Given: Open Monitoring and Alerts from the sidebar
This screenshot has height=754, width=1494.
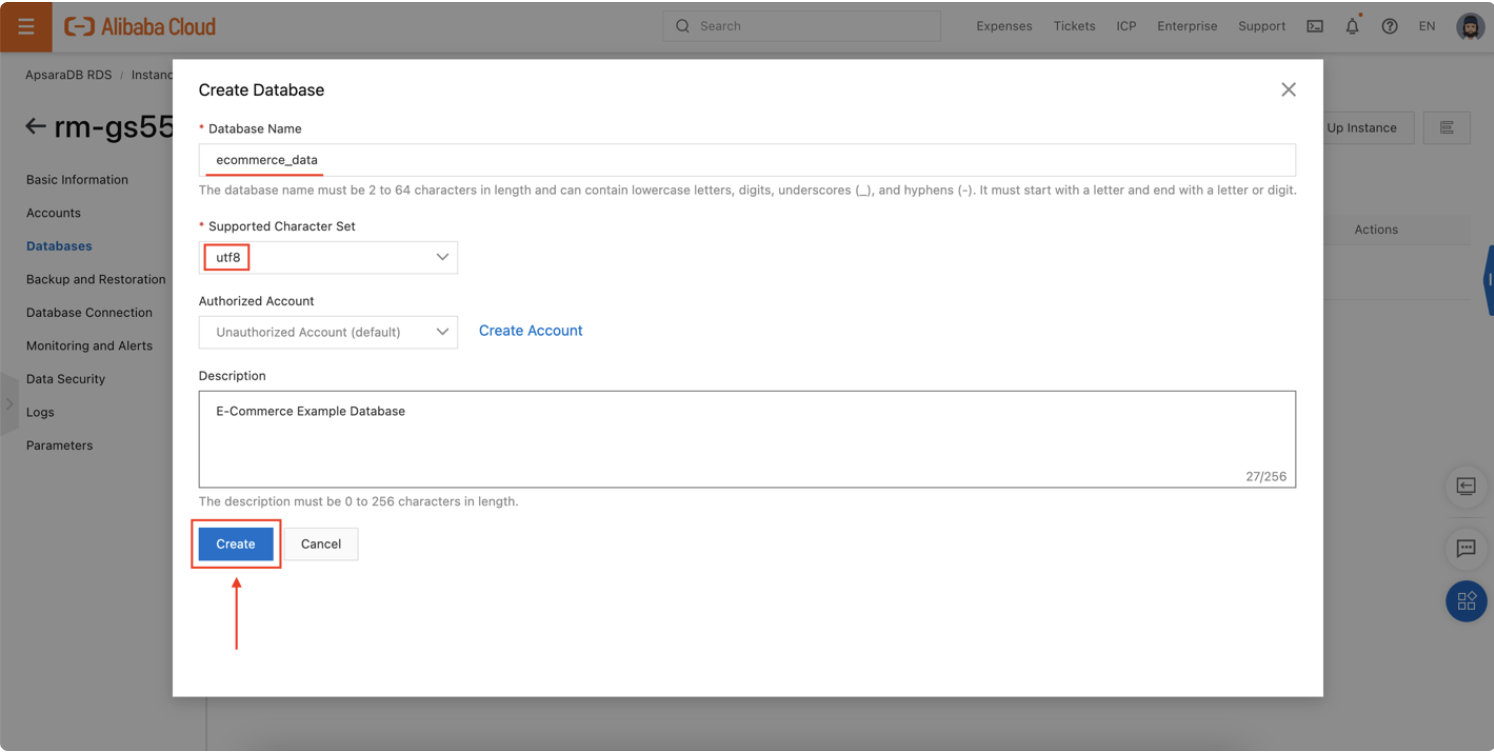Looking at the screenshot, I should click(89, 345).
